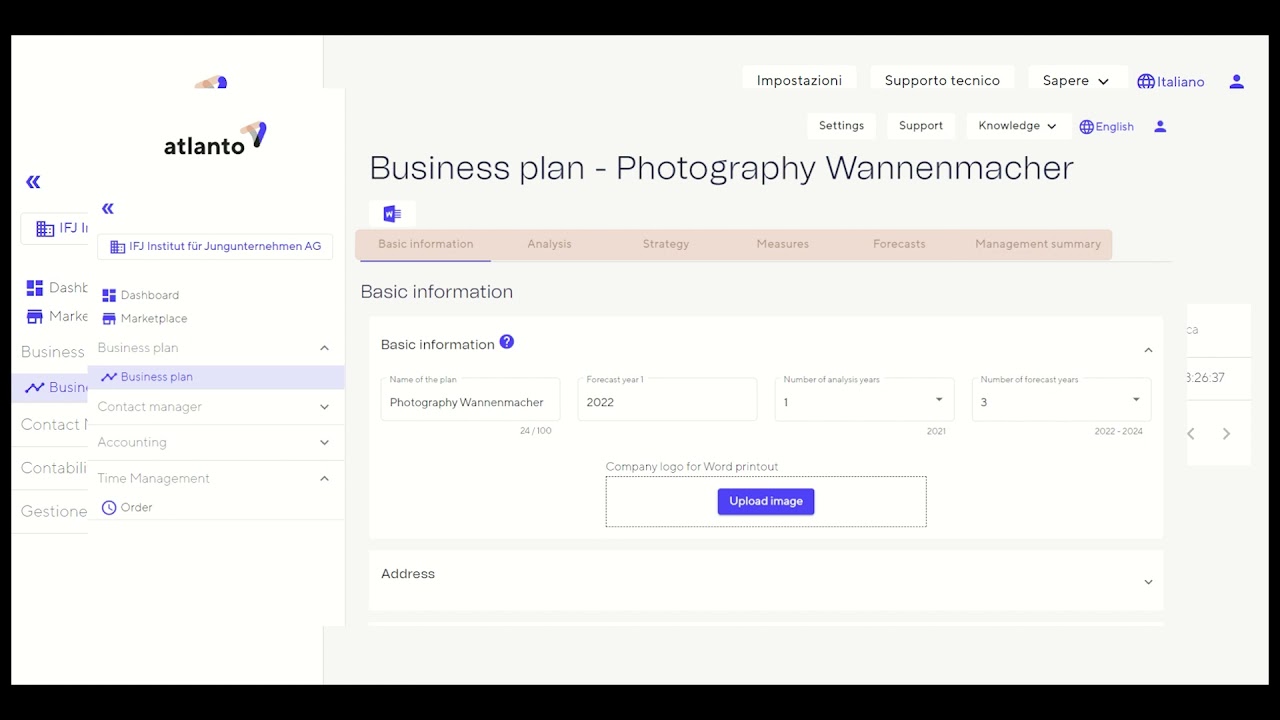Viewport: 1280px width, 720px height.
Task: Open the Support link
Action: pyautogui.click(x=920, y=125)
